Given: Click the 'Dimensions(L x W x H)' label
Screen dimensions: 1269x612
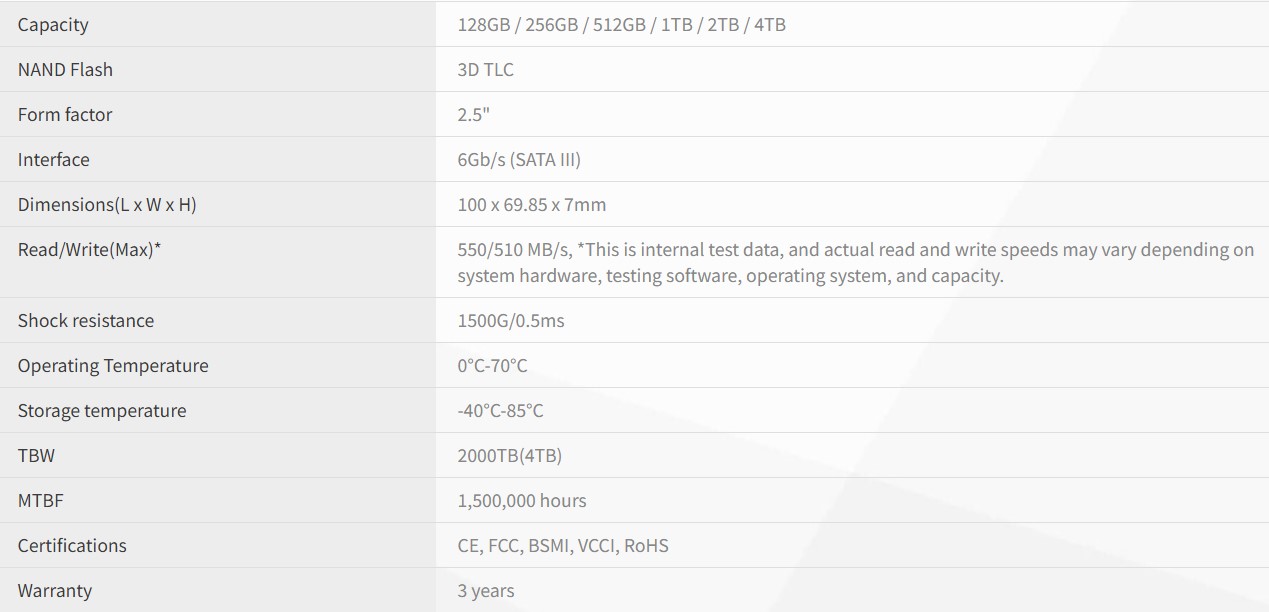Looking at the screenshot, I should pos(107,204).
